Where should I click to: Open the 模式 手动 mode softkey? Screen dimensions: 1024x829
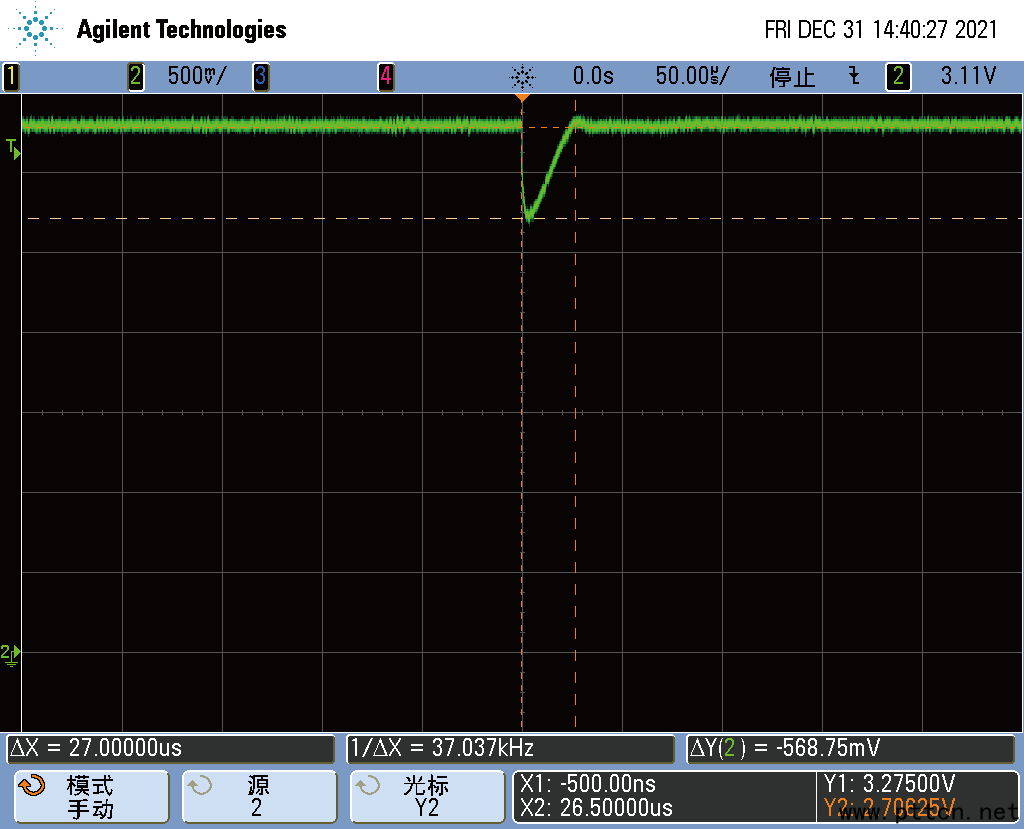pyautogui.click(x=90, y=797)
